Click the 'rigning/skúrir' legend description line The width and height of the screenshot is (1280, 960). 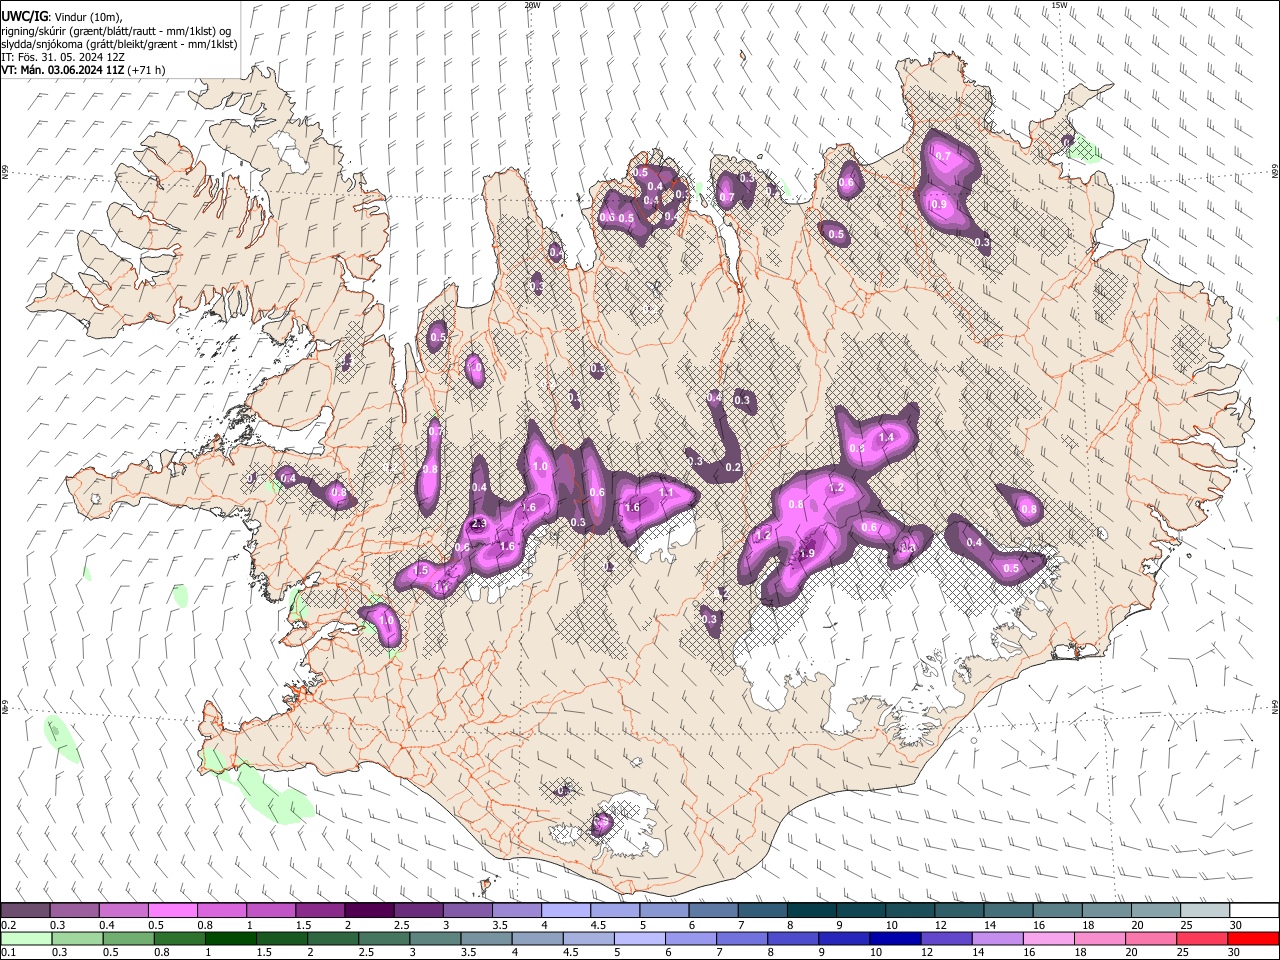tap(116, 31)
